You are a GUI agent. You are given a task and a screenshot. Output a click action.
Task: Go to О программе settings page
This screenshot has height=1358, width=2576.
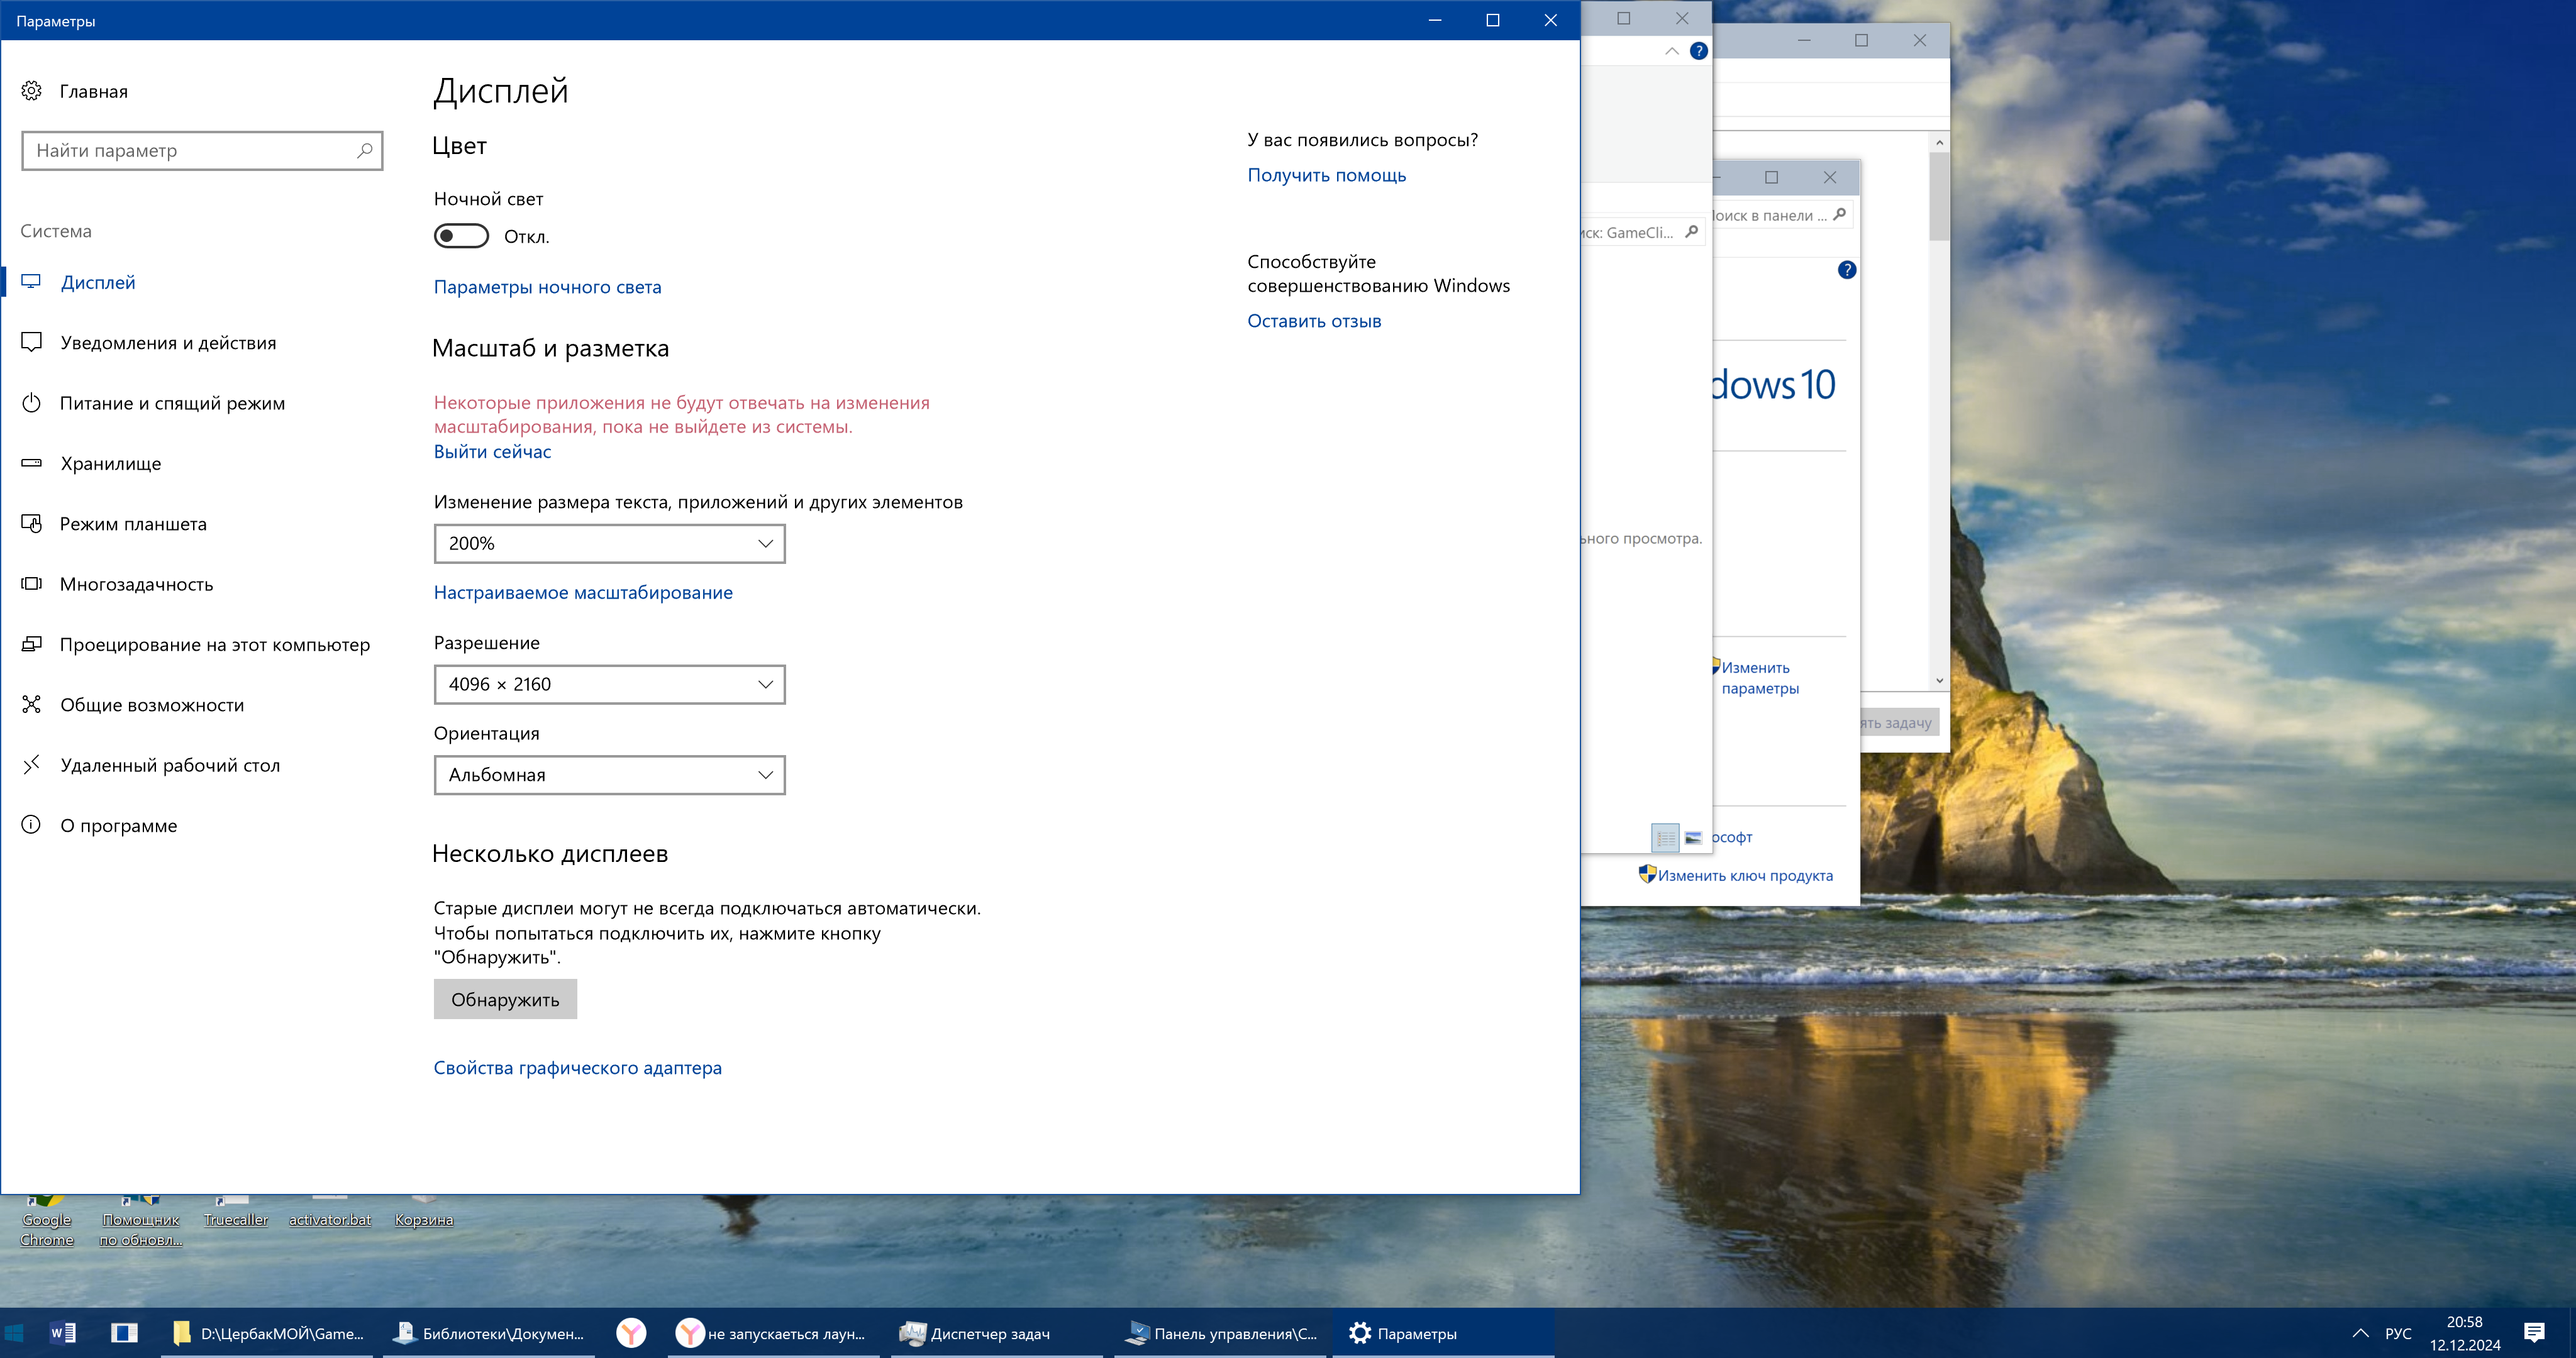(118, 825)
